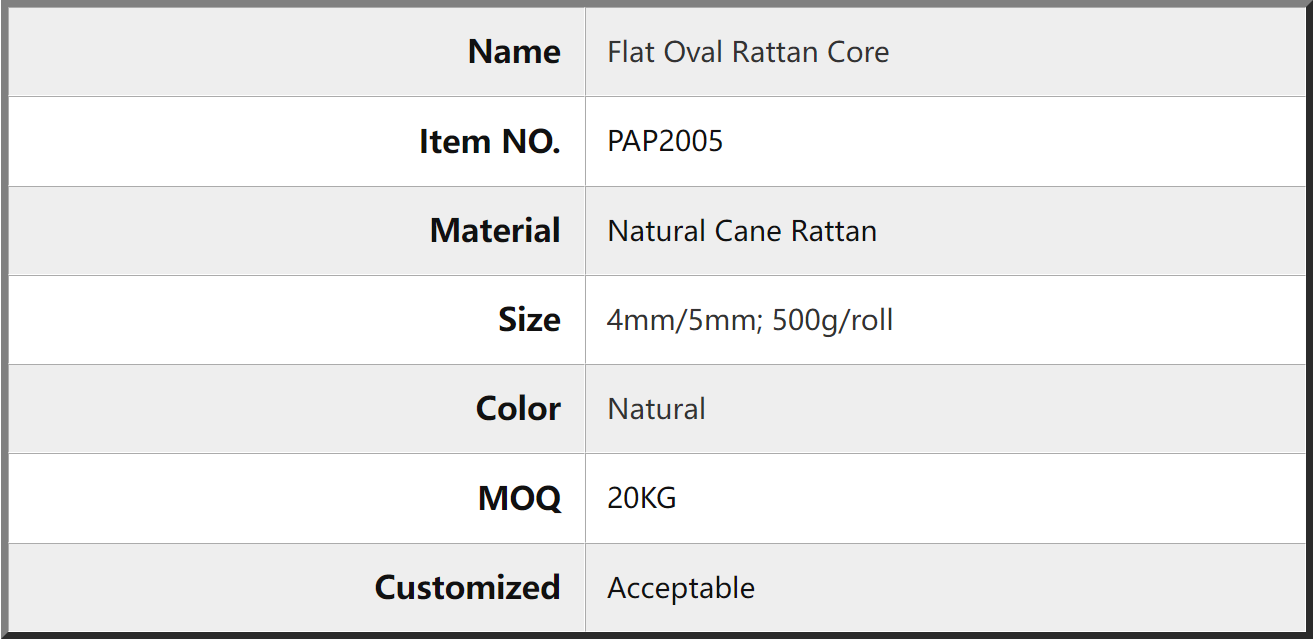Select the '4mm/5mm; 500g/roll' size value
This screenshot has height=639, width=1313.
pyautogui.click(x=750, y=320)
